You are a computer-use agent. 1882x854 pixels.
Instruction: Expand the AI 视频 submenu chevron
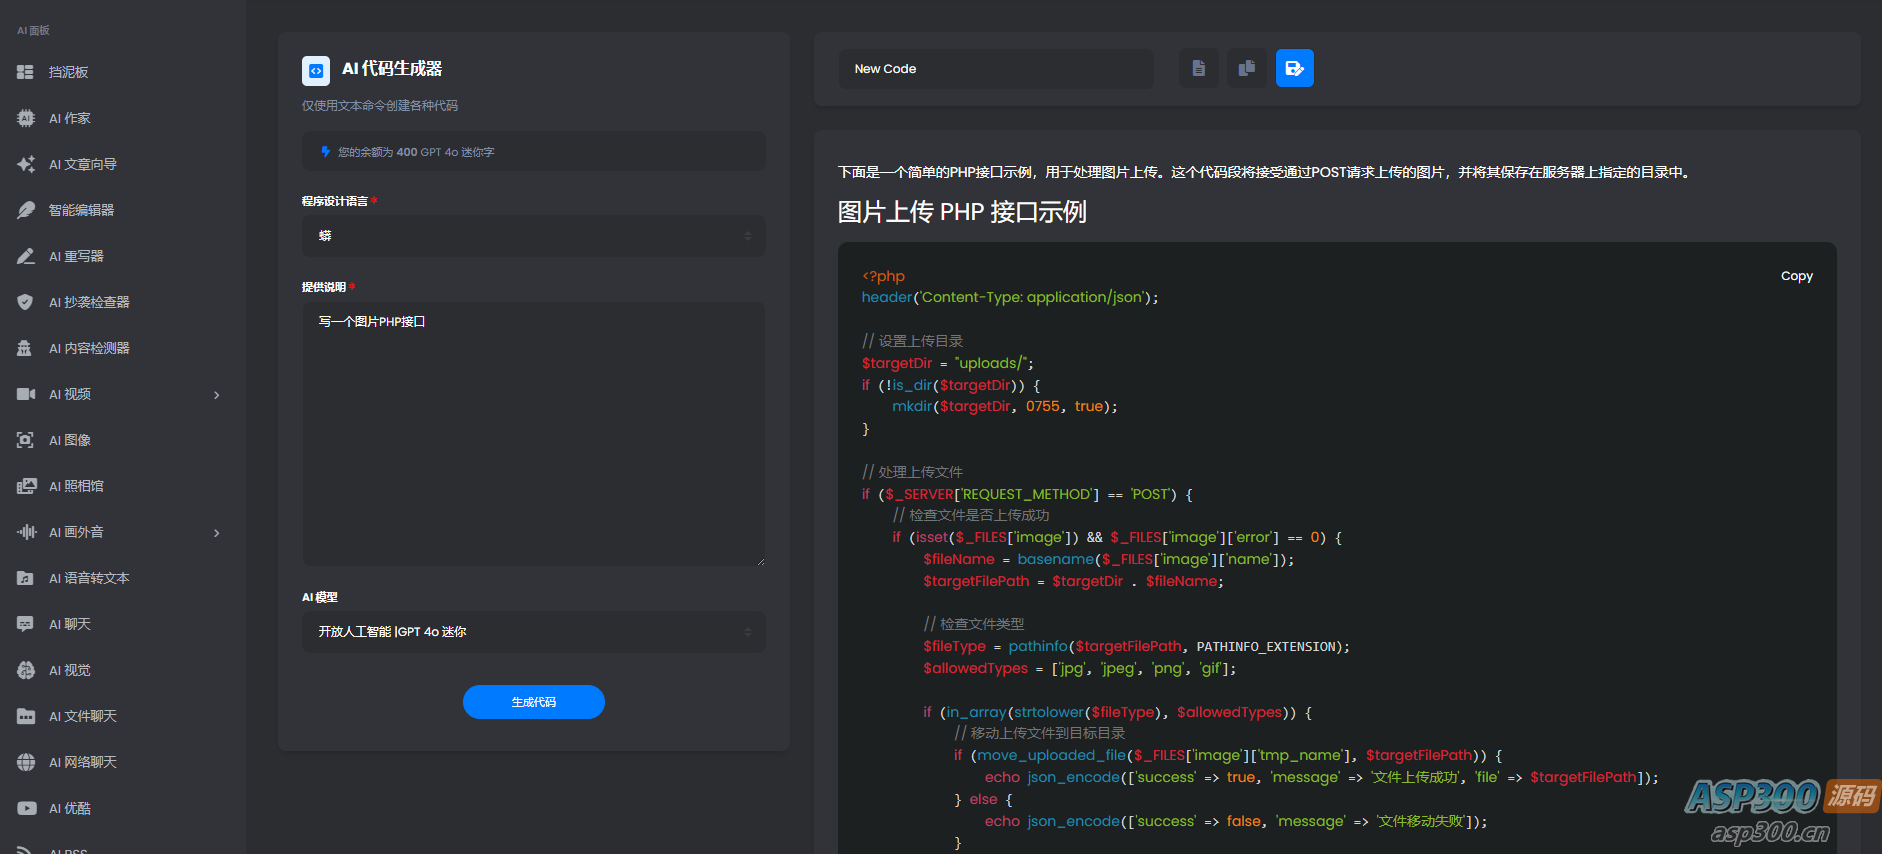[217, 395]
